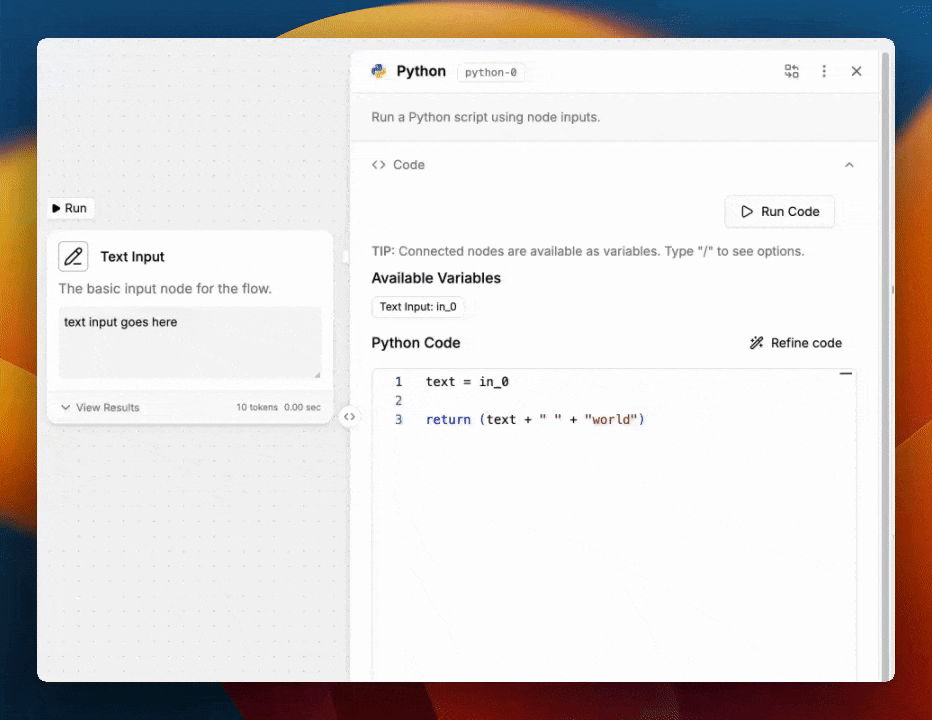Click the resize grip of the text area
Viewport: 932px width, 720px height.
tap(317, 374)
